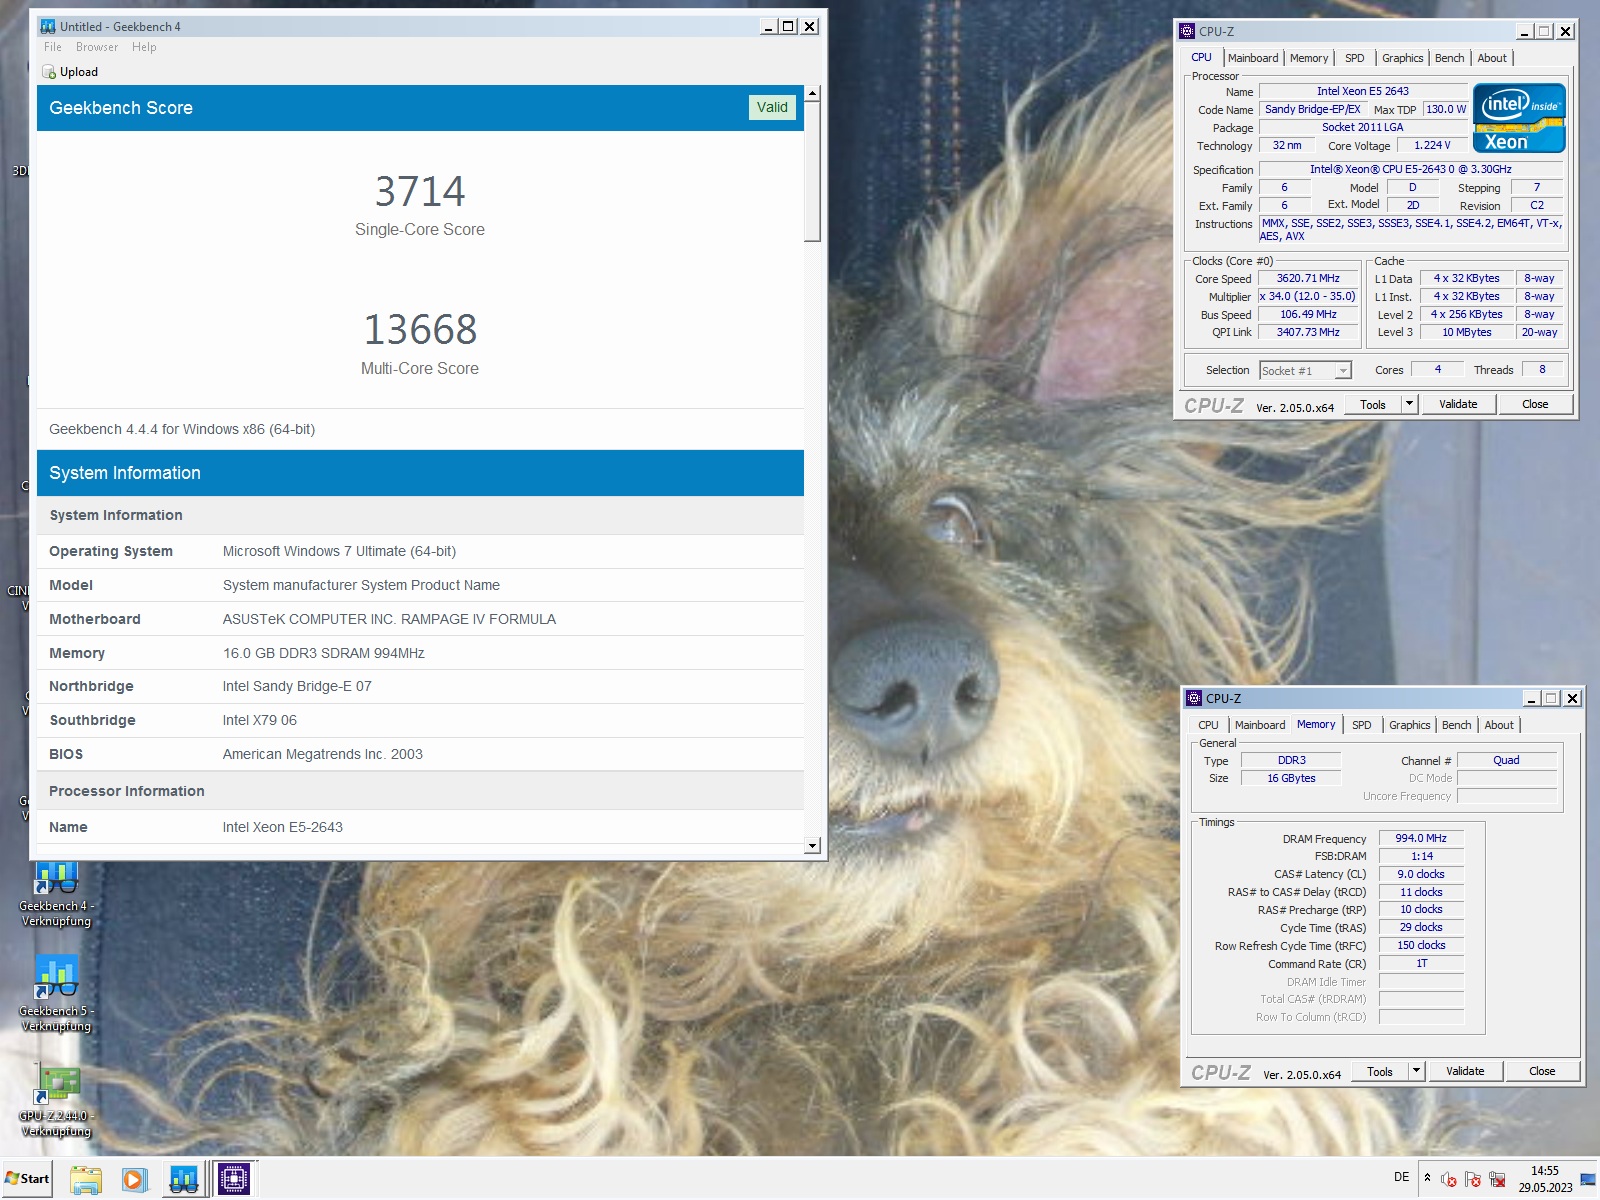
Task: Open the Action Center flag icon
Action: click(1472, 1179)
